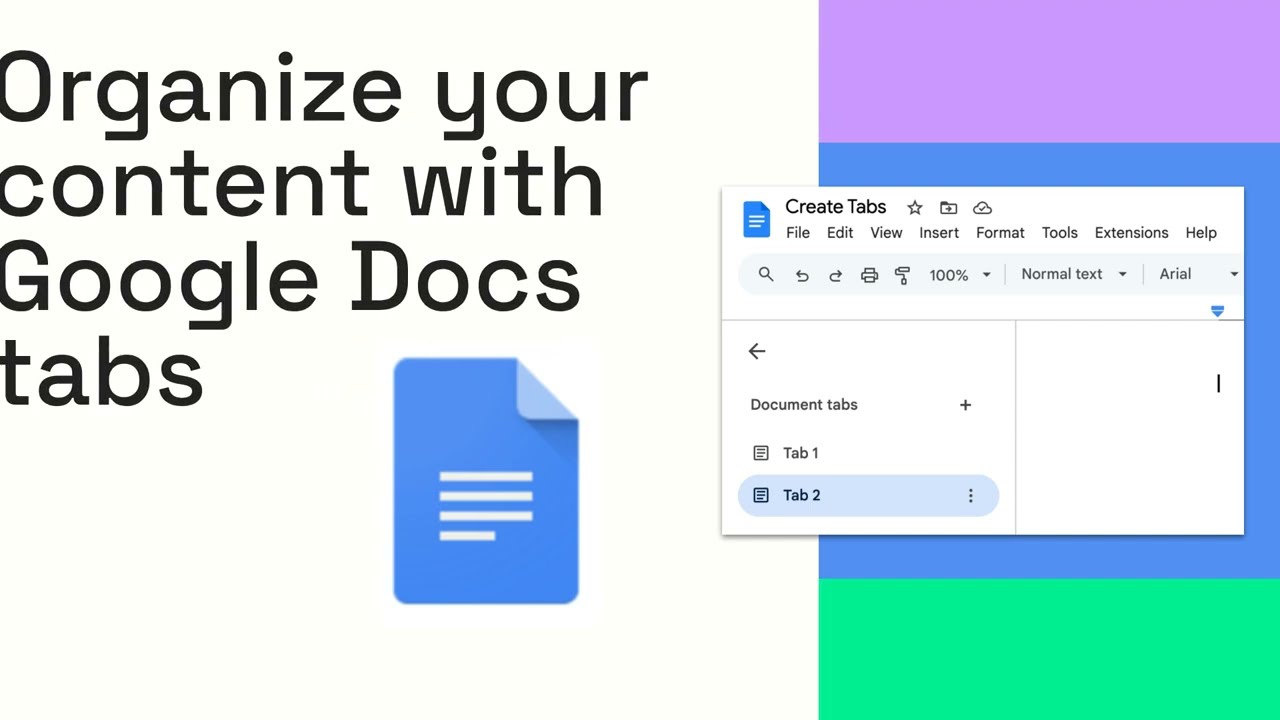1280x720 pixels.
Task: Click the large Google Docs logo graphic
Action: point(486,481)
